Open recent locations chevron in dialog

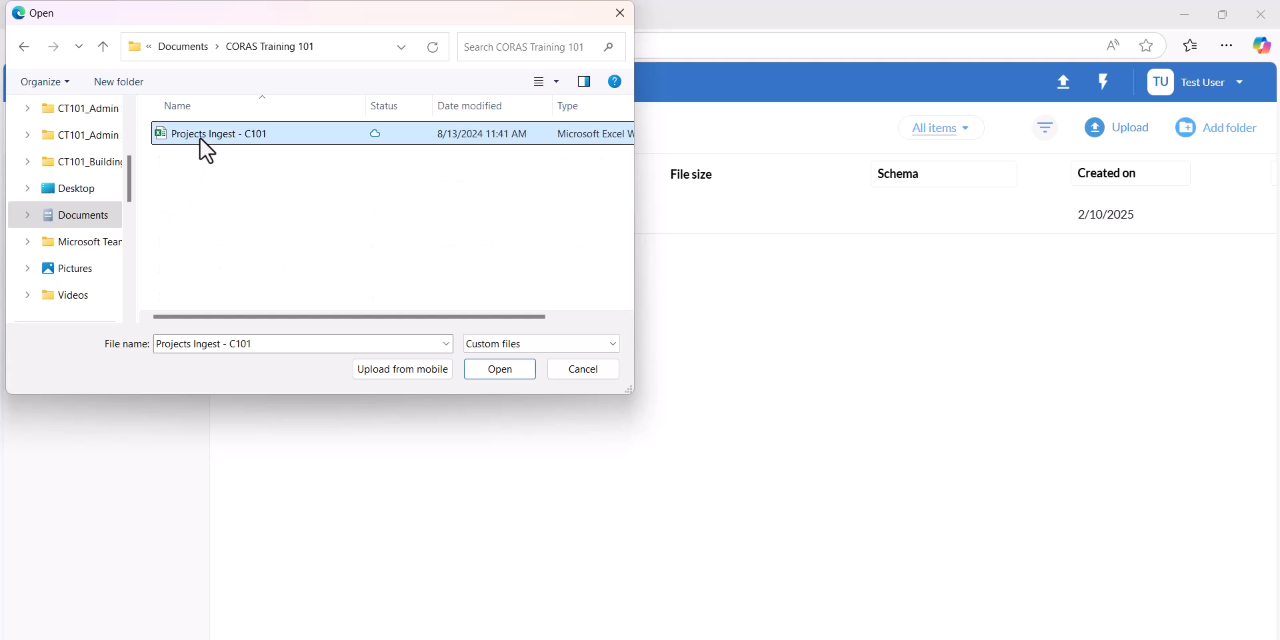(x=78, y=47)
